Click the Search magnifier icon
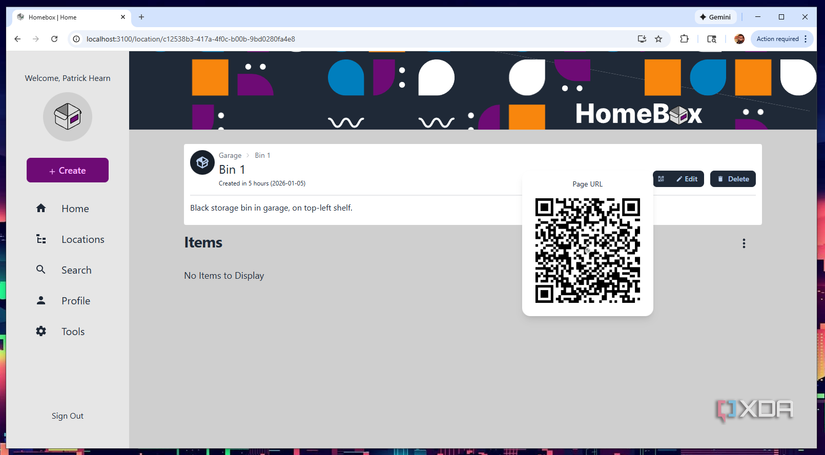Screen dimensions: 825x455 41,270
